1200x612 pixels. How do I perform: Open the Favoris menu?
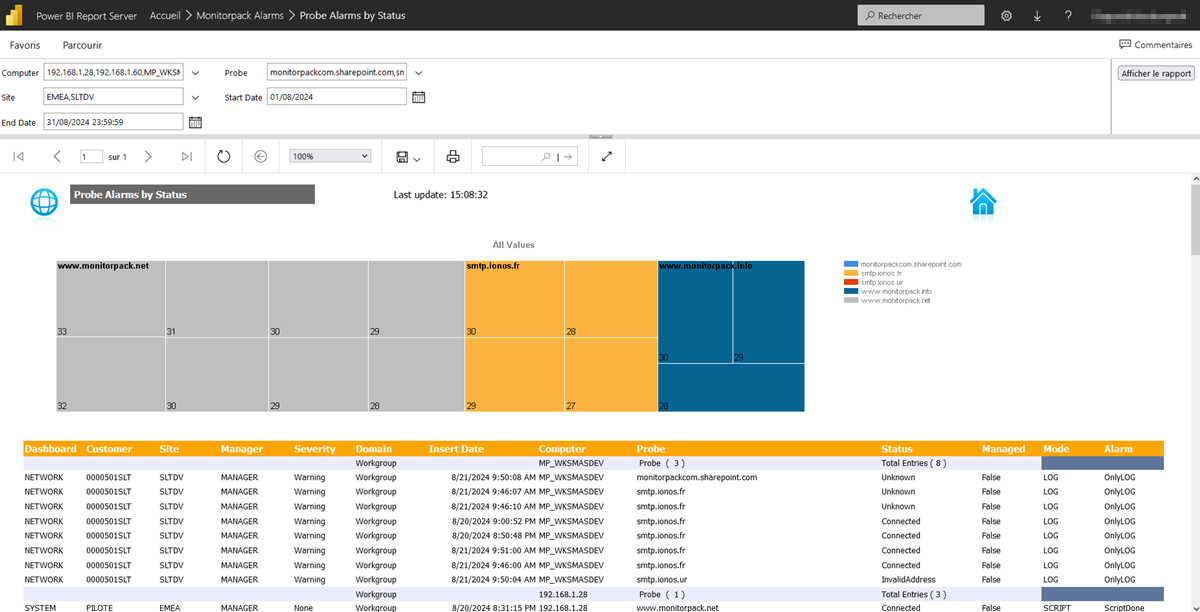[x=25, y=45]
